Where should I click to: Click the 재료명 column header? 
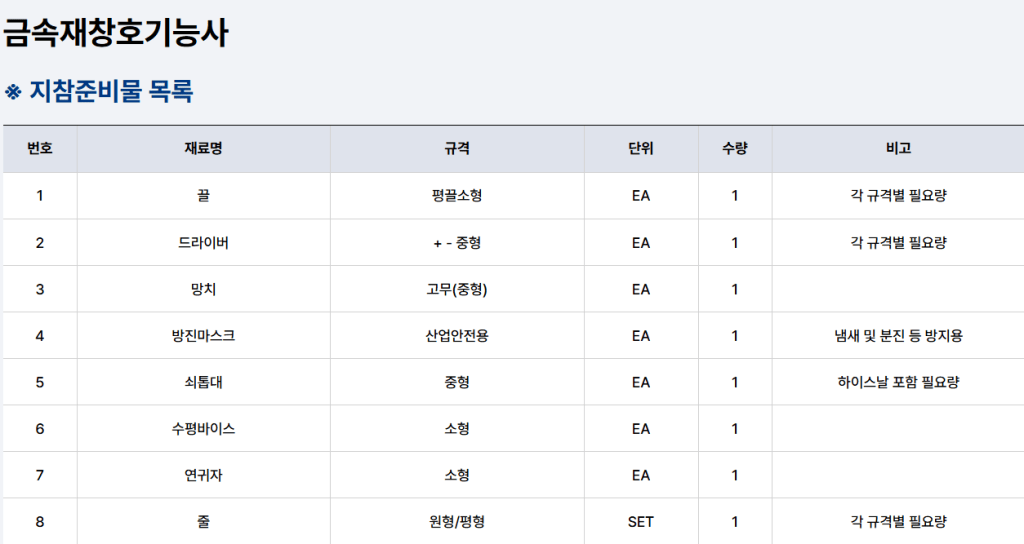(204, 148)
